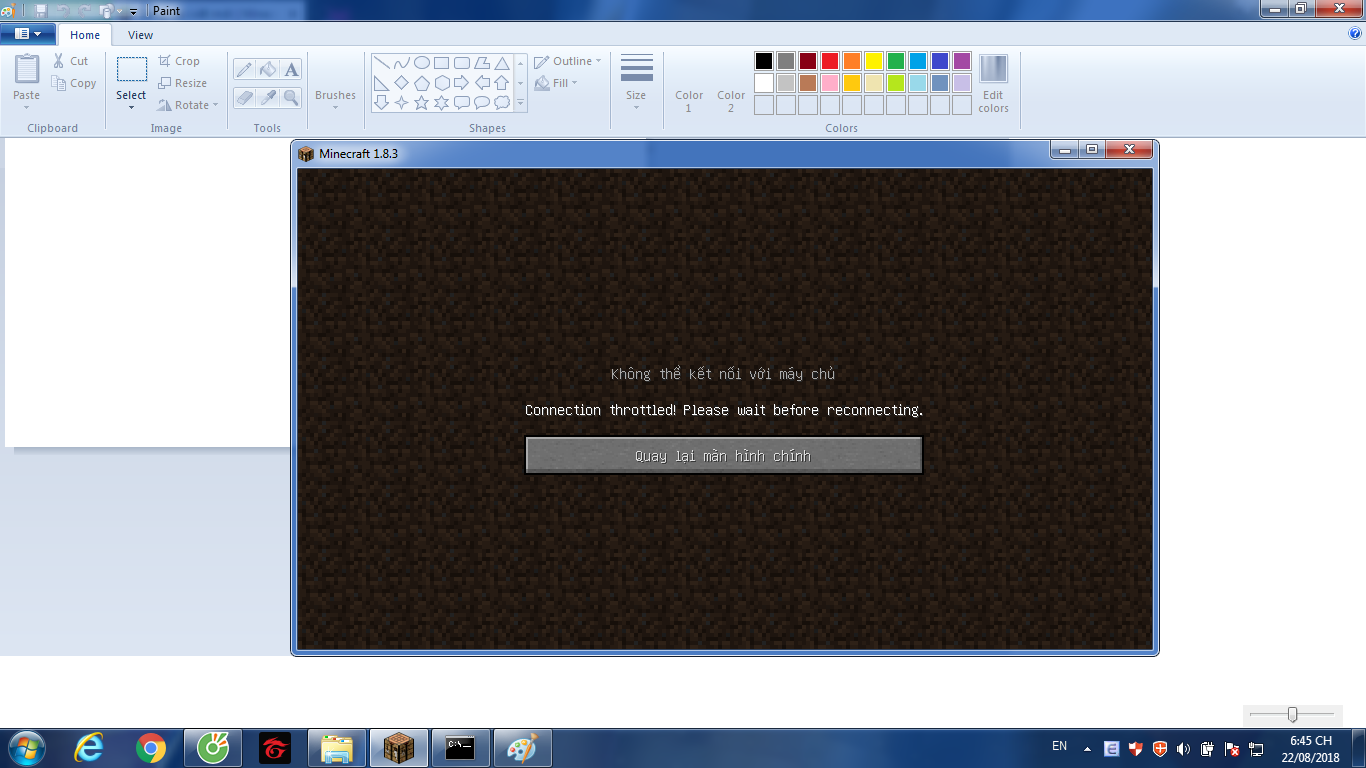The image size is (1366, 768).
Task: Pick the yellow color swatch
Action: [x=874, y=61]
